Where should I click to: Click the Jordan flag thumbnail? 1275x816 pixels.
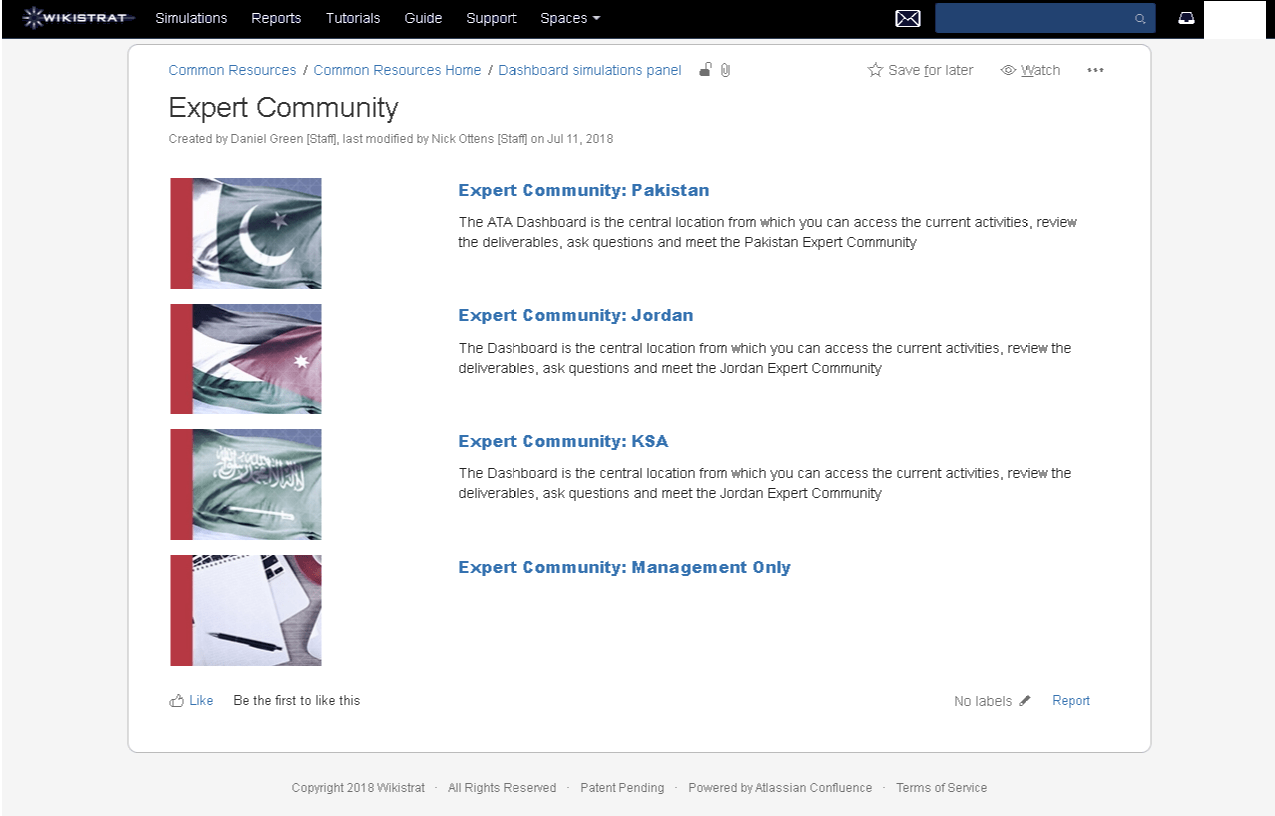coord(246,359)
